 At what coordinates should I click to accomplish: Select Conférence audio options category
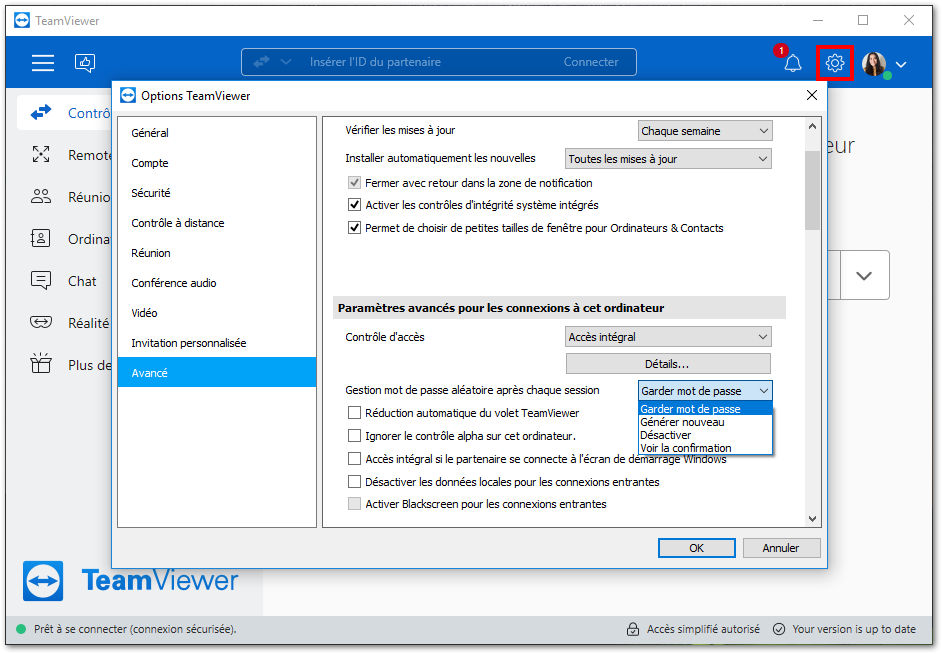[x=217, y=283]
